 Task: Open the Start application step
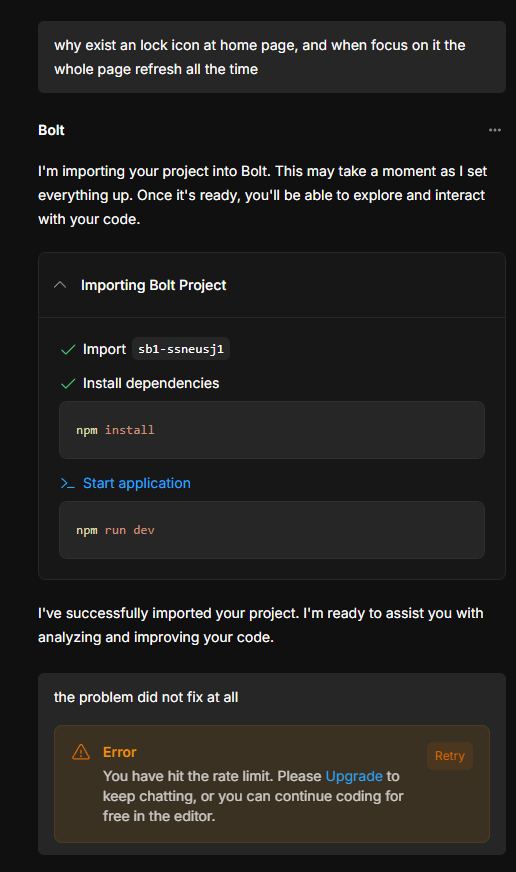[x=136, y=483]
